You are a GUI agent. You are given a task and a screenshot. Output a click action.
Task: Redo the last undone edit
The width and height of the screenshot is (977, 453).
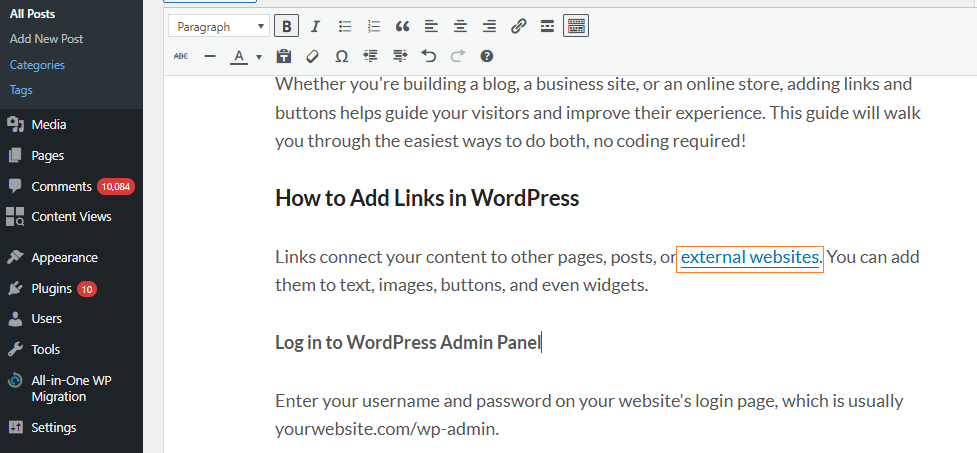coord(458,56)
